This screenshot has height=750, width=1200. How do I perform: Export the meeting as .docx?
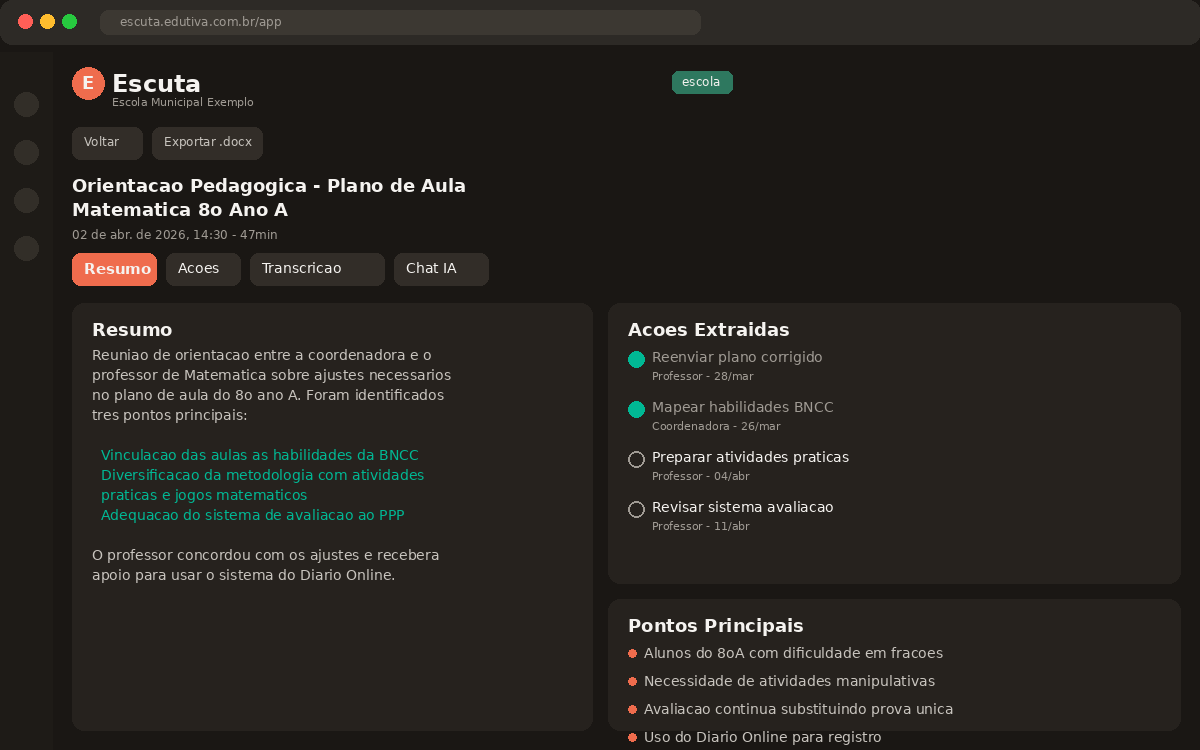point(207,143)
